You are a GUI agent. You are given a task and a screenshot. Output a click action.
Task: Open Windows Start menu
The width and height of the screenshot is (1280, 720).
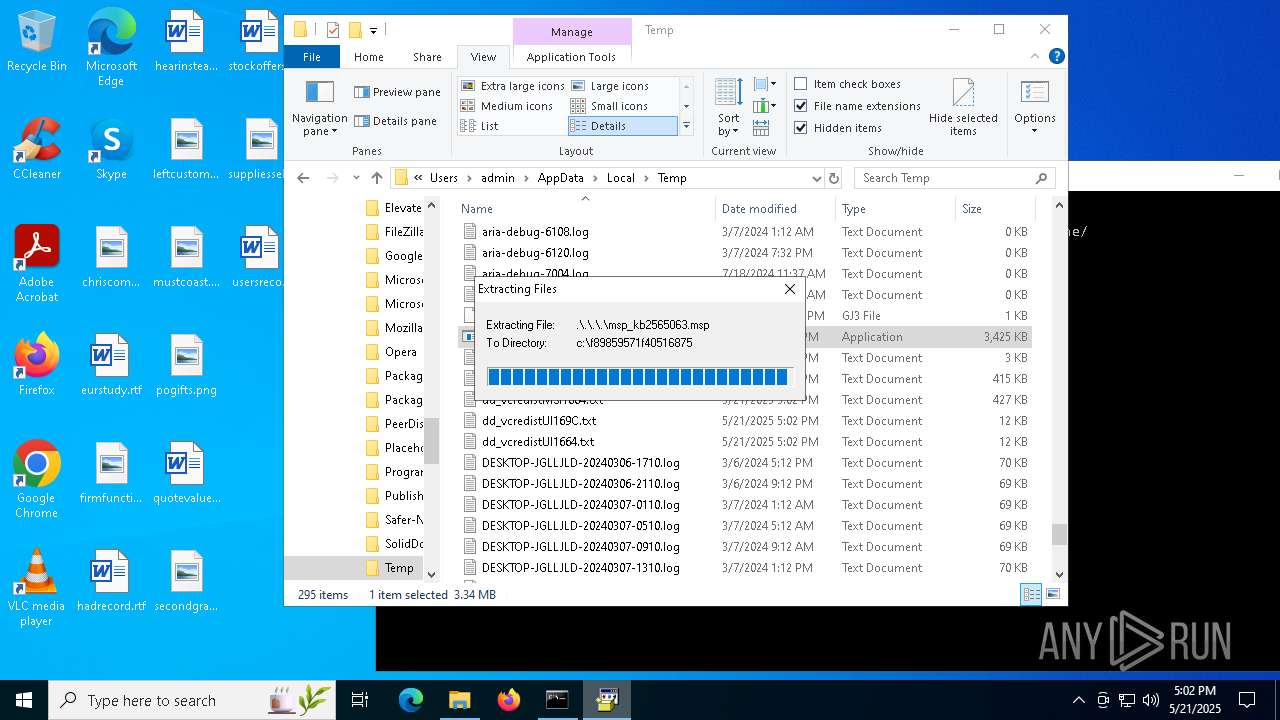click(x=23, y=700)
